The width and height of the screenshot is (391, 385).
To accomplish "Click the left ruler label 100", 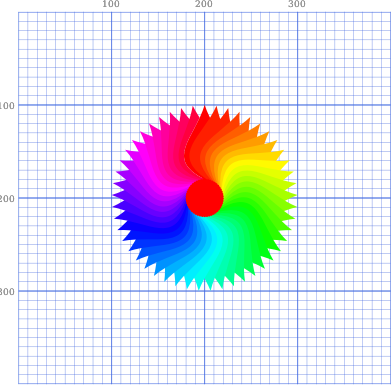I will (x=7, y=105).
